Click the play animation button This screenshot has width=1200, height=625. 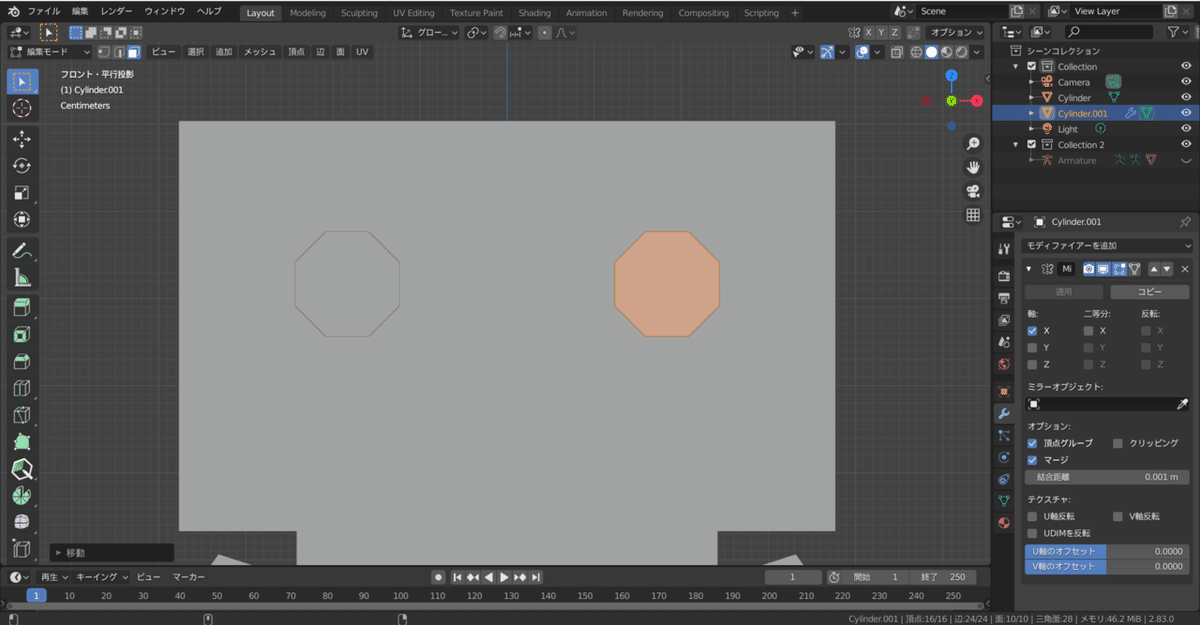point(504,577)
